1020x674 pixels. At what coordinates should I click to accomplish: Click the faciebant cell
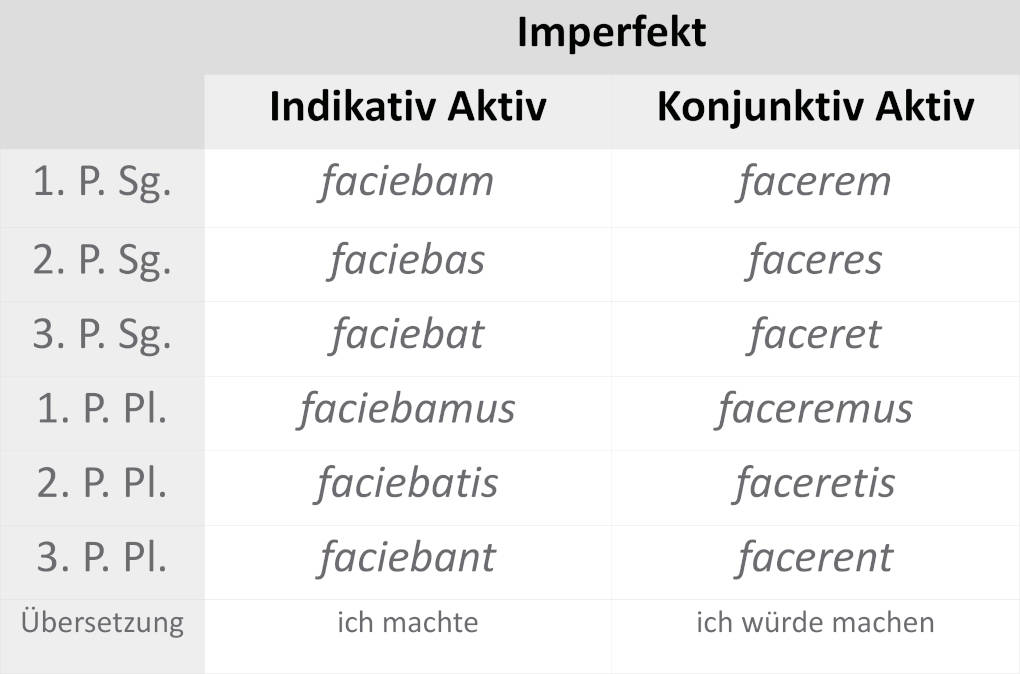pos(407,558)
